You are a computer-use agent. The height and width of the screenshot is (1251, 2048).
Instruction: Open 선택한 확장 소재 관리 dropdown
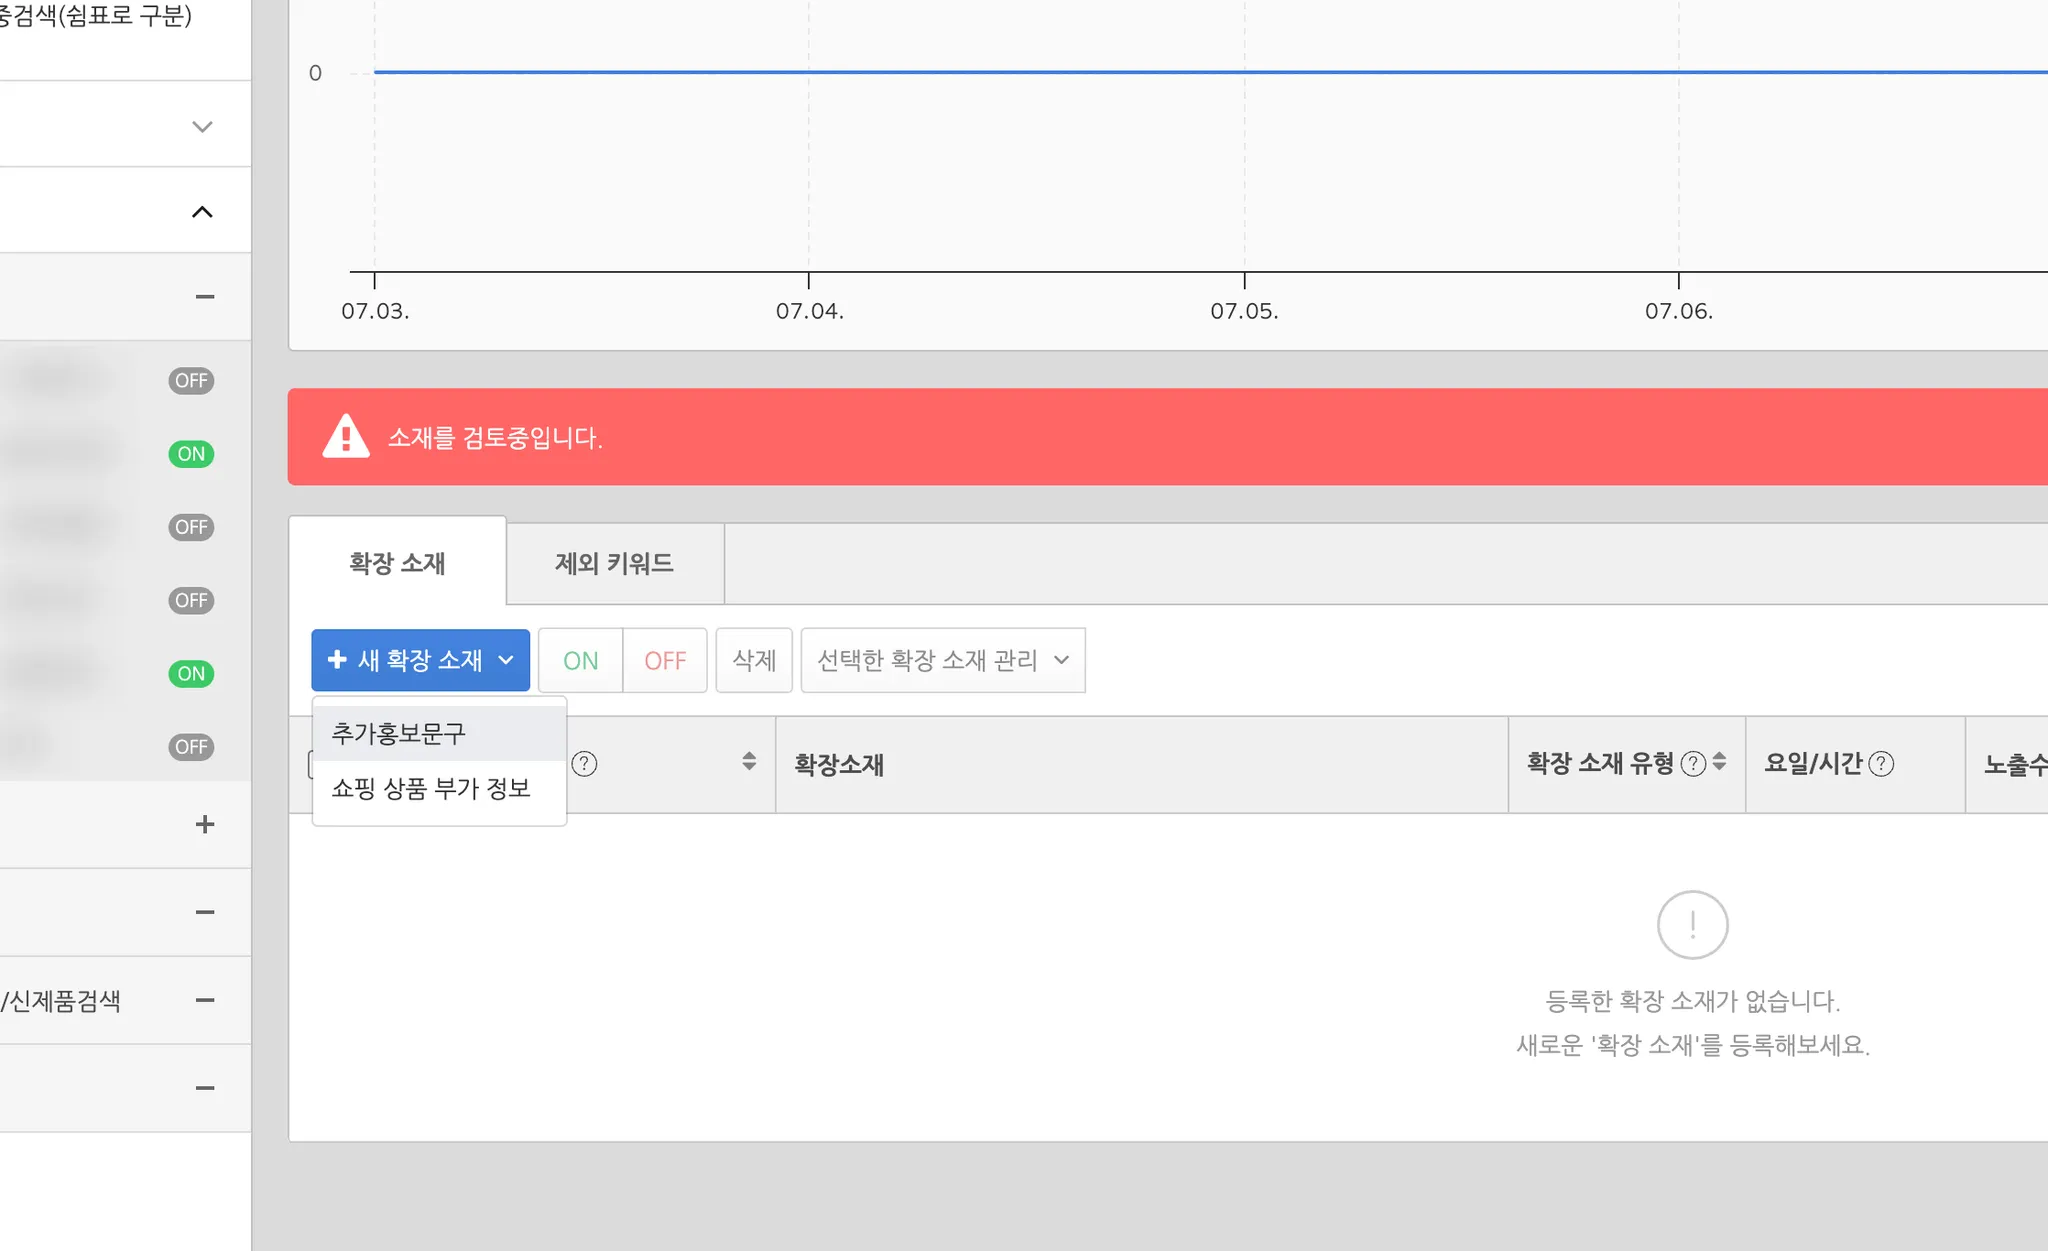[x=942, y=660]
